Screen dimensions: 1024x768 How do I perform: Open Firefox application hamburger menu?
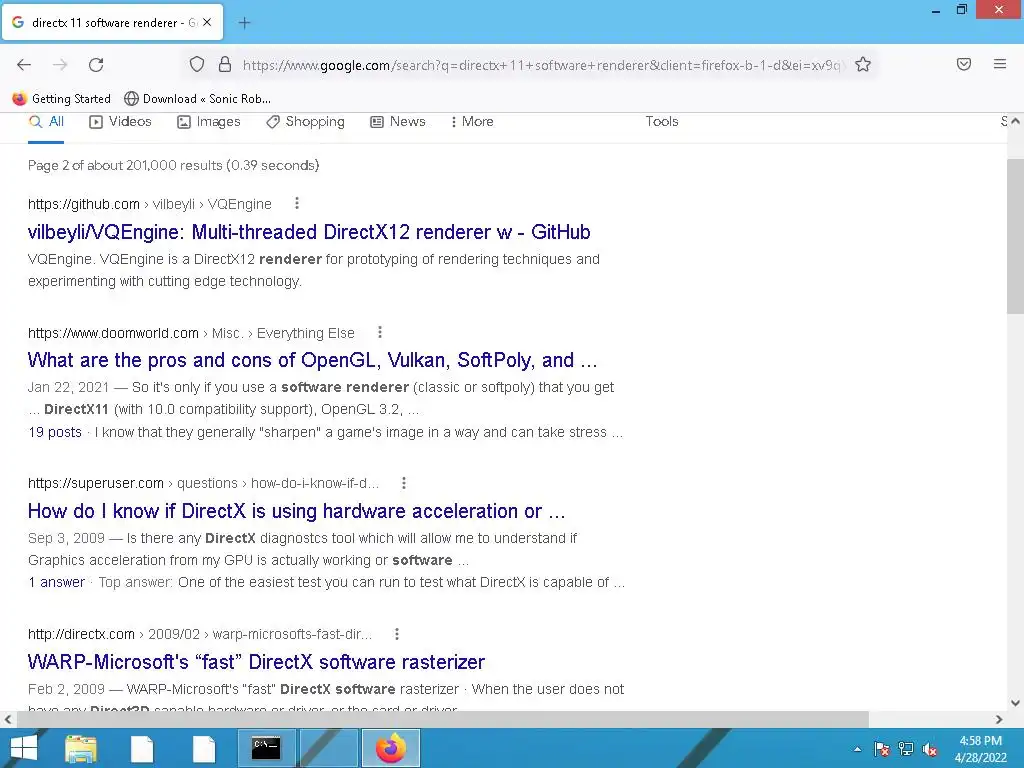click(1000, 64)
